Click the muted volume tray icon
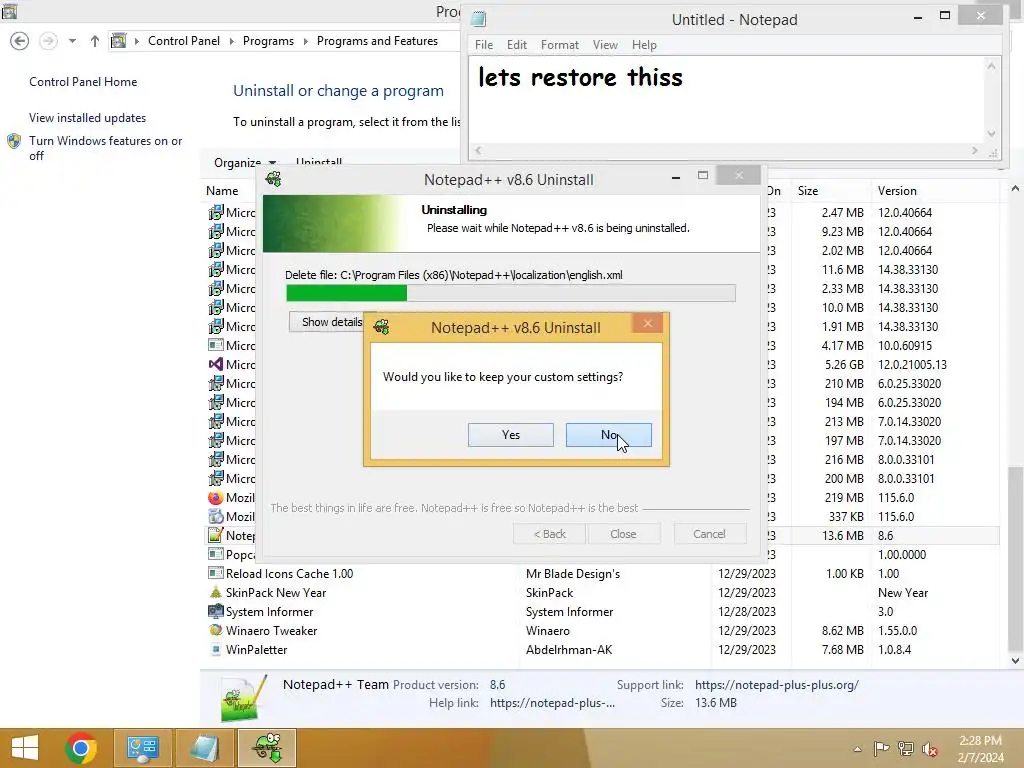1024x768 pixels. [929, 749]
